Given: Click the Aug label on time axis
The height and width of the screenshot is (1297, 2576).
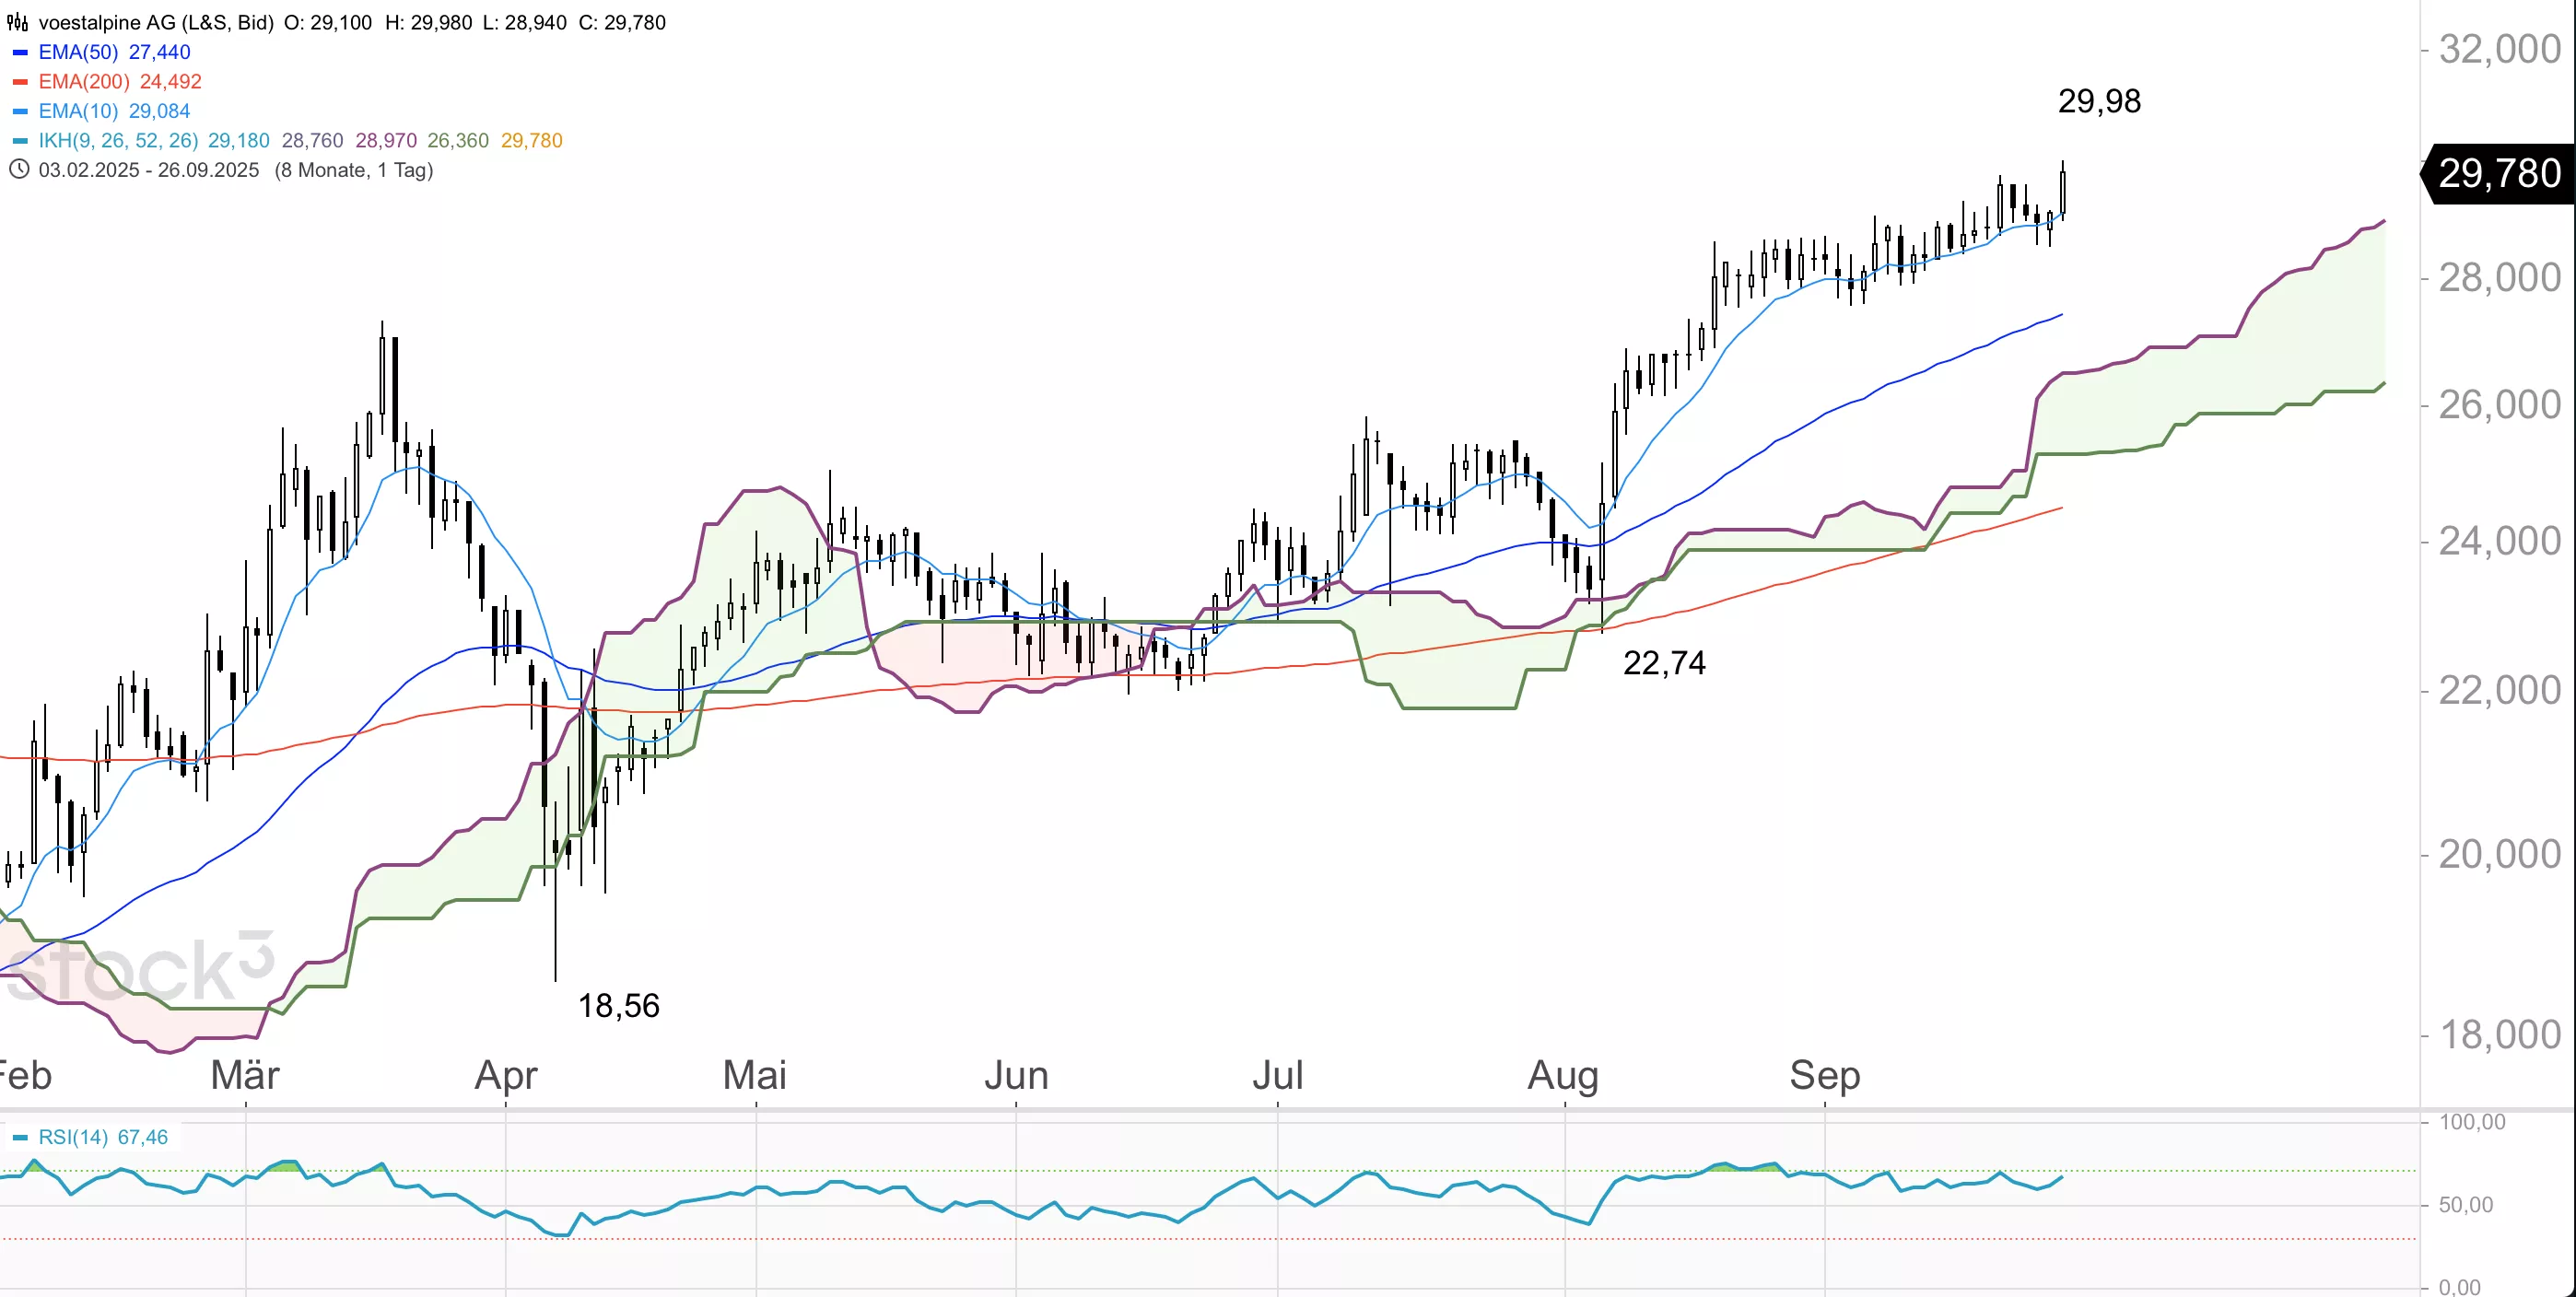Looking at the screenshot, I should (1563, 1075).
